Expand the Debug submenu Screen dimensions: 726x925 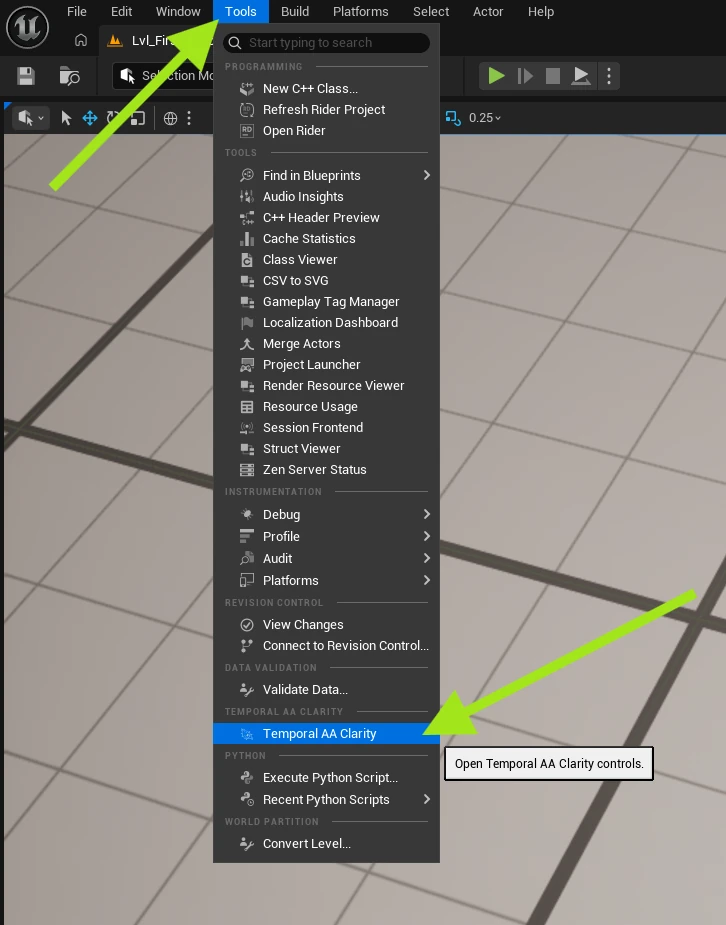coord(326,514)
